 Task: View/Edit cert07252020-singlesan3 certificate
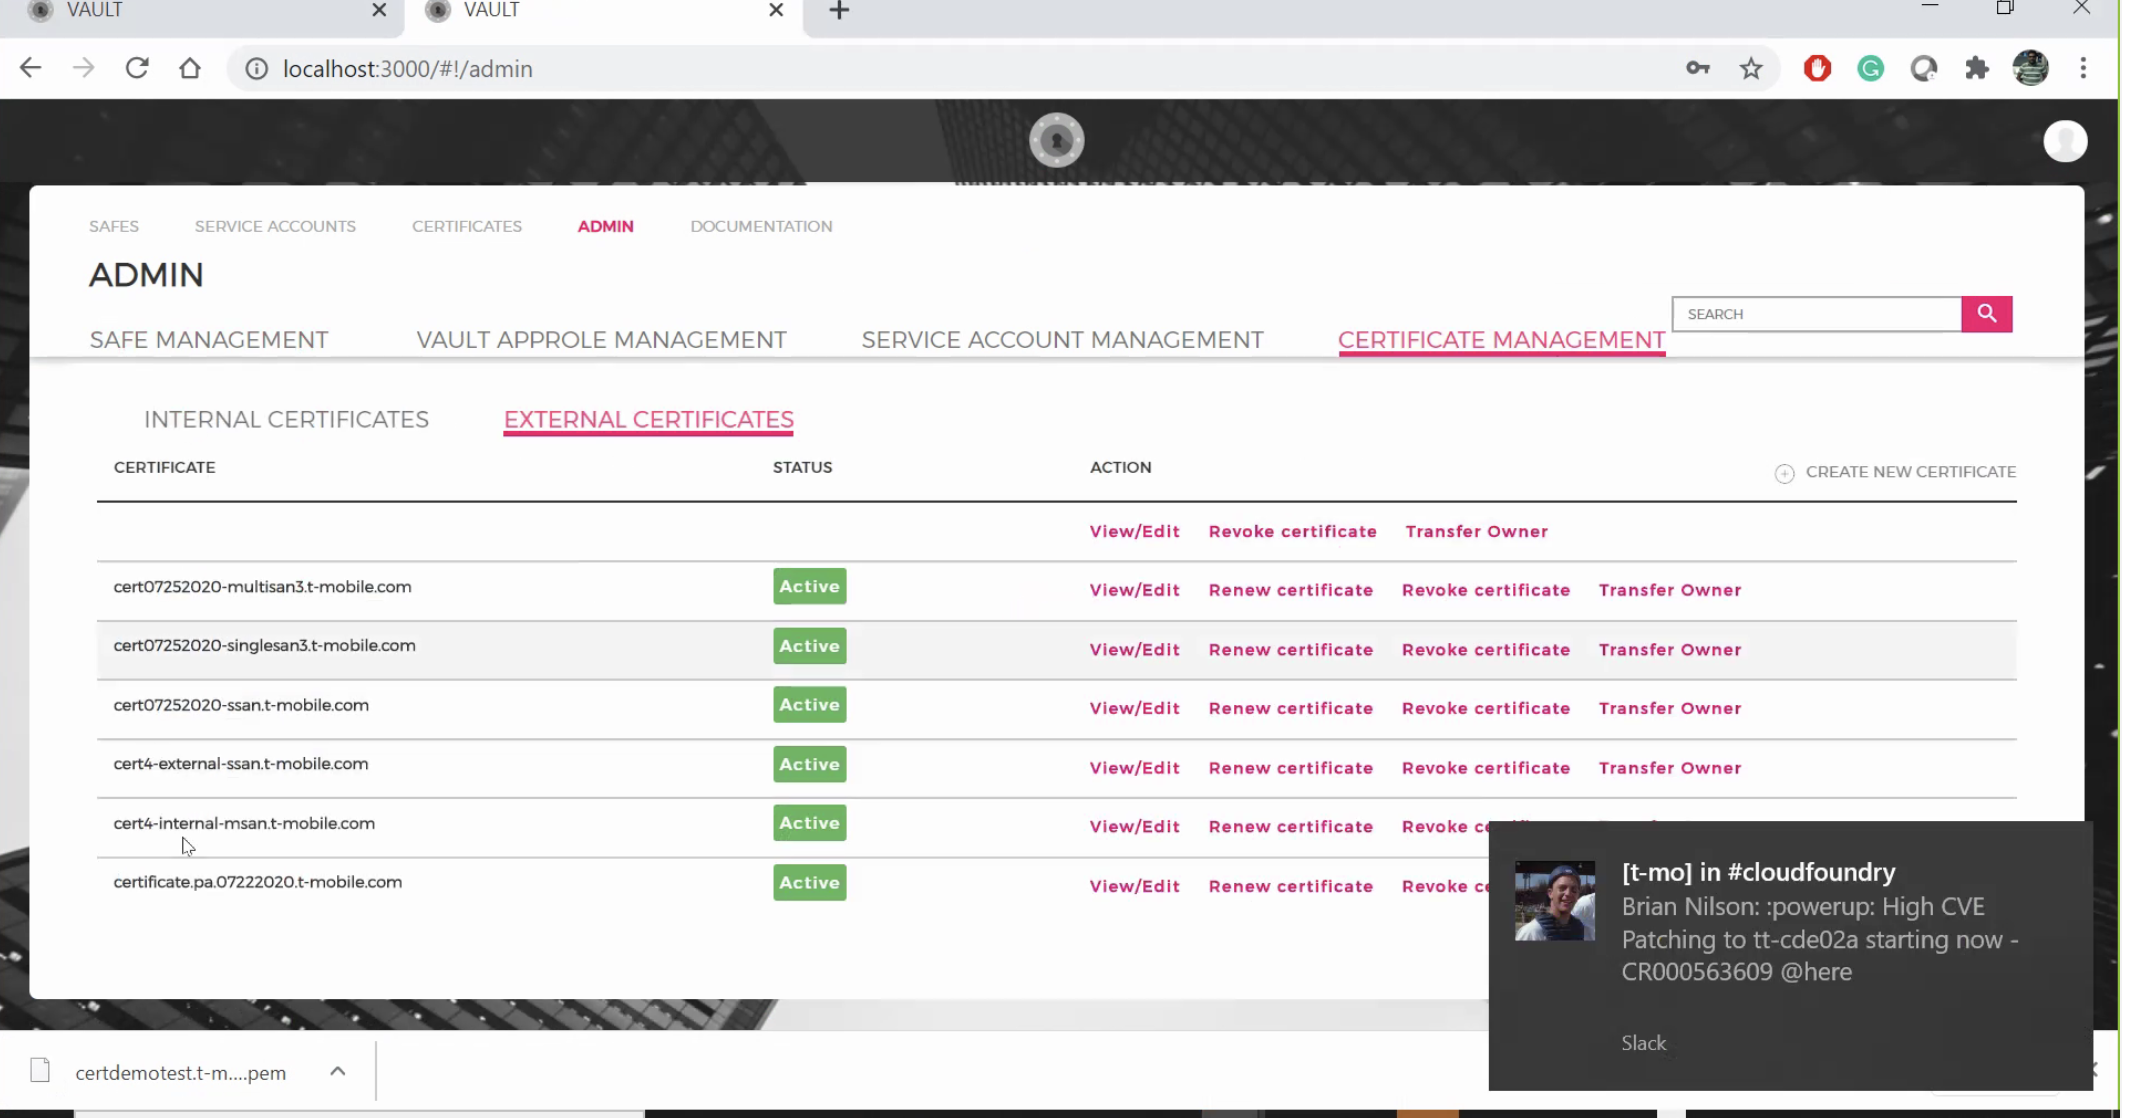tap(1134, 650)
